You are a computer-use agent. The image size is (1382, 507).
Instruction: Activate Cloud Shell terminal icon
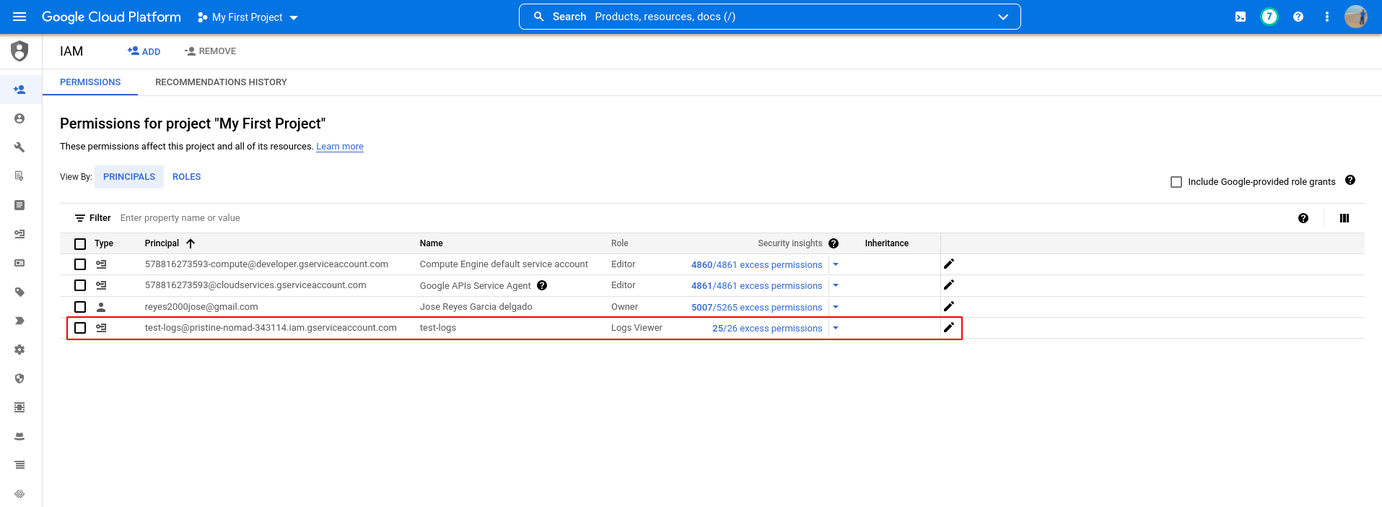pyautogui.click(x=1240, y=17)
